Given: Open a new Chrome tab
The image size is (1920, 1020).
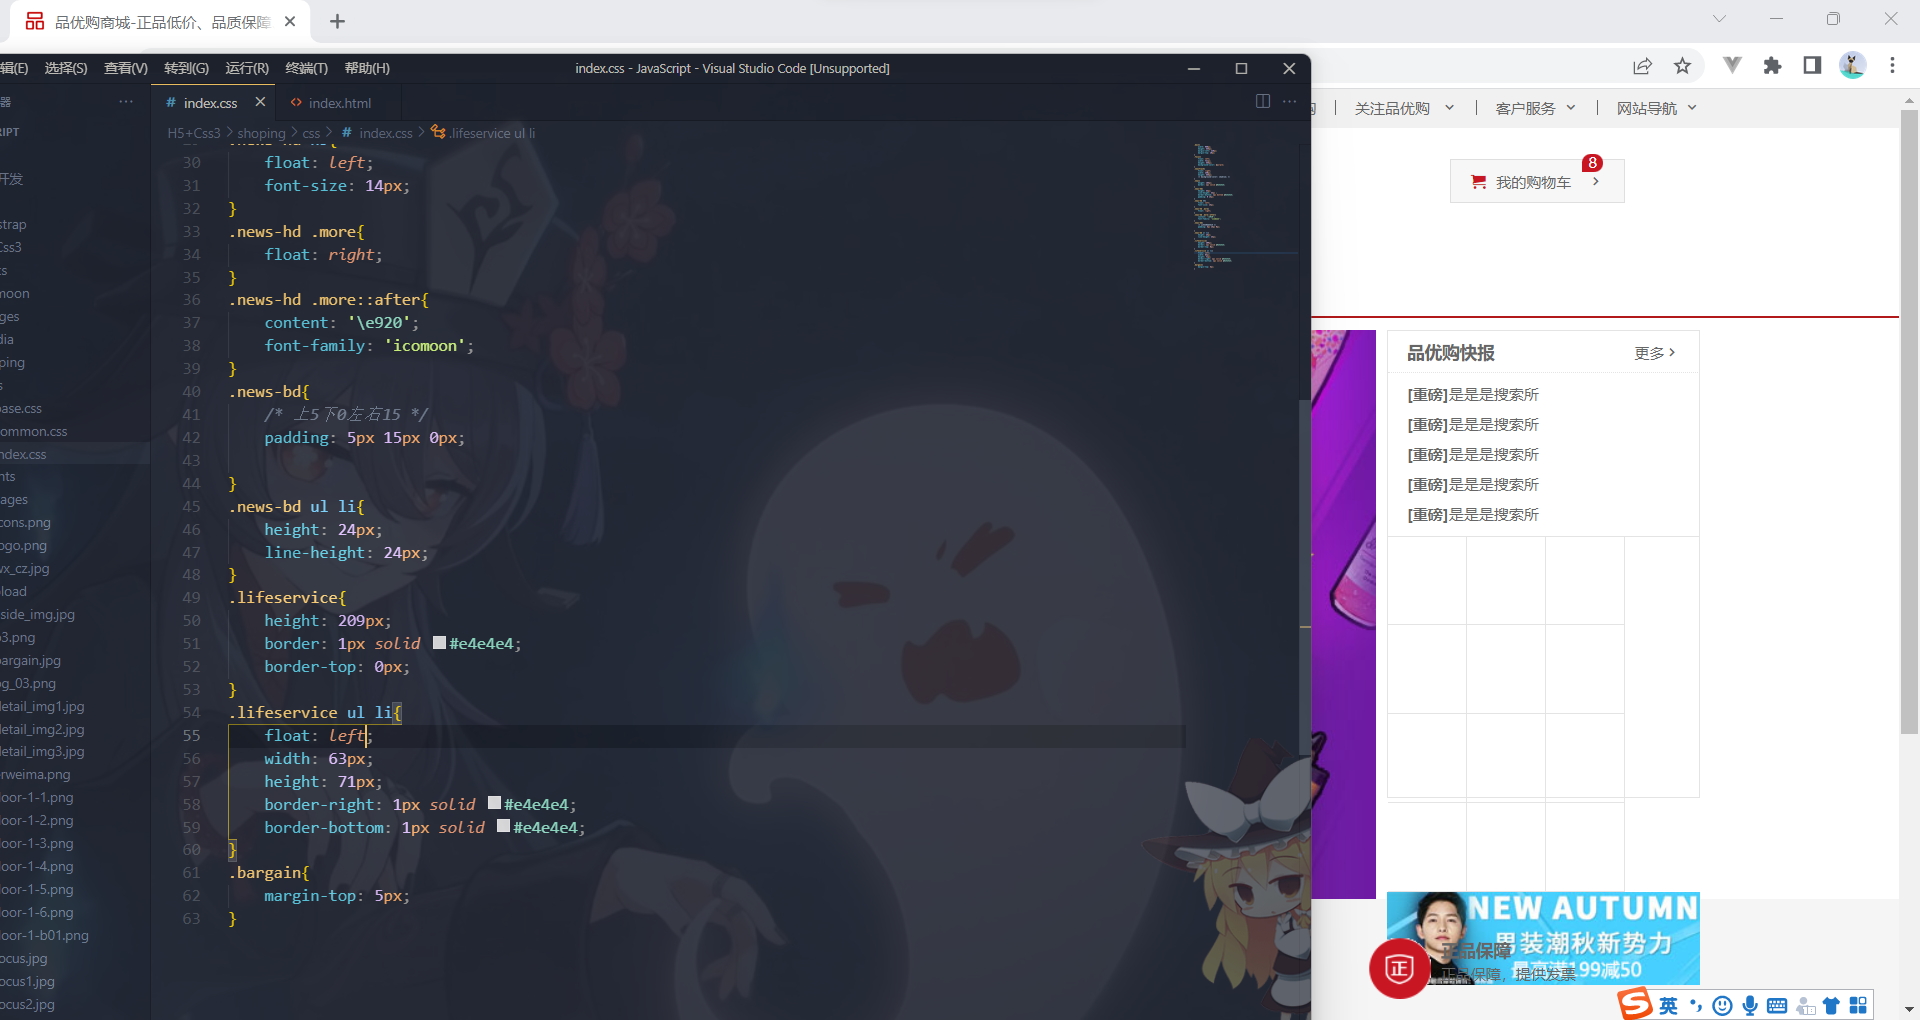Looking at the screenshot, I should click(337, 21).
